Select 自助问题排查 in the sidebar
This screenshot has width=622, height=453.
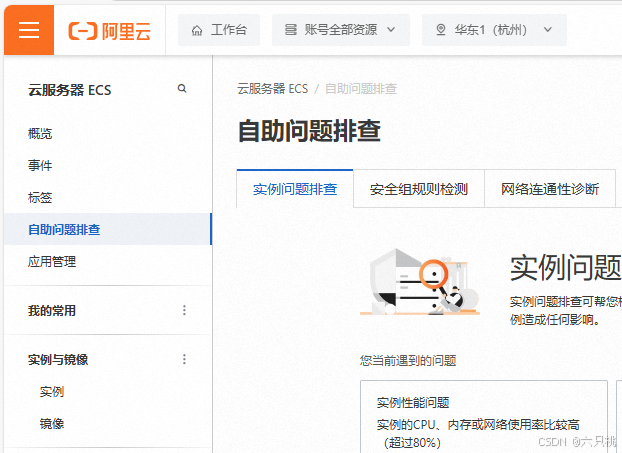108,229
